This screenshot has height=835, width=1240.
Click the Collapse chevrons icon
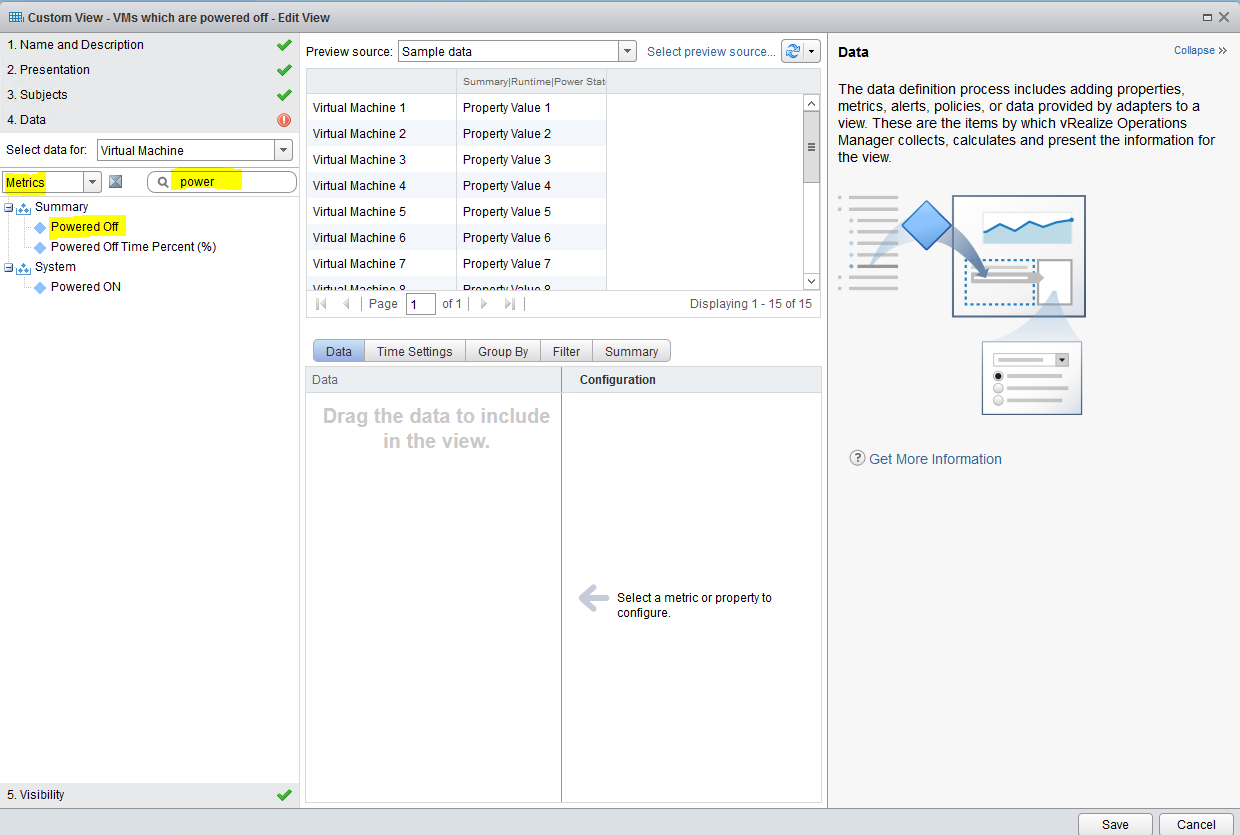coord(1223,50)
